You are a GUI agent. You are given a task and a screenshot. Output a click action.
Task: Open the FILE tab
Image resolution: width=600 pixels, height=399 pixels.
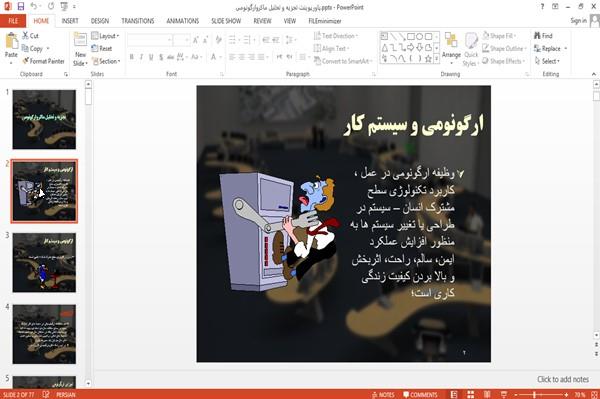13,21
